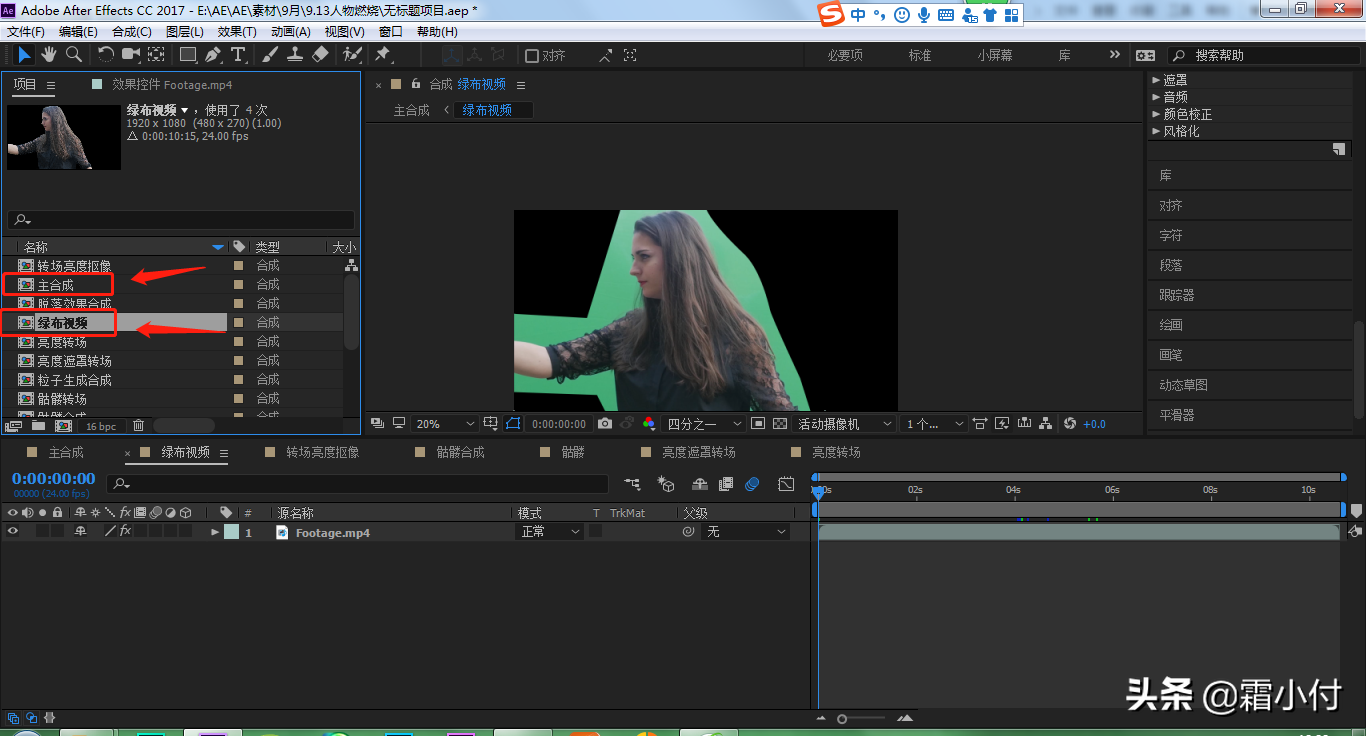Switch to 必要项 workspace

pos(845,56)
